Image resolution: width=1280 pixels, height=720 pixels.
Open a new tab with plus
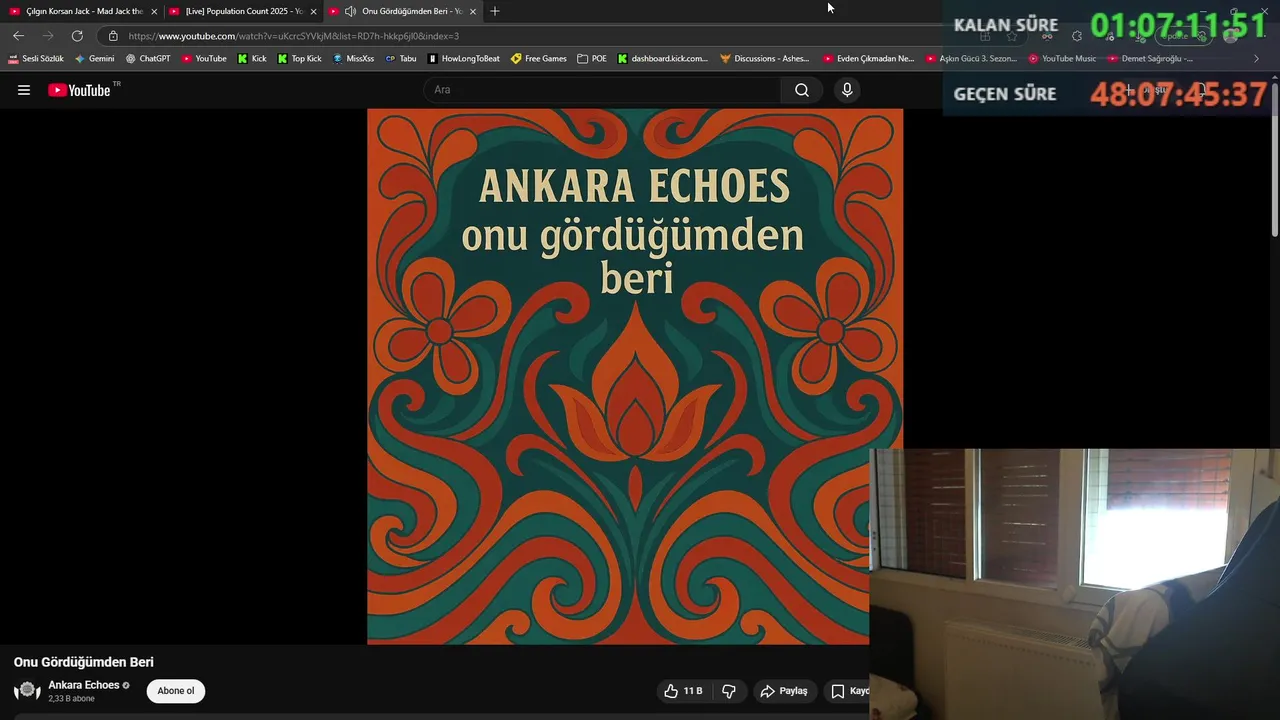(x=495, y=11)
